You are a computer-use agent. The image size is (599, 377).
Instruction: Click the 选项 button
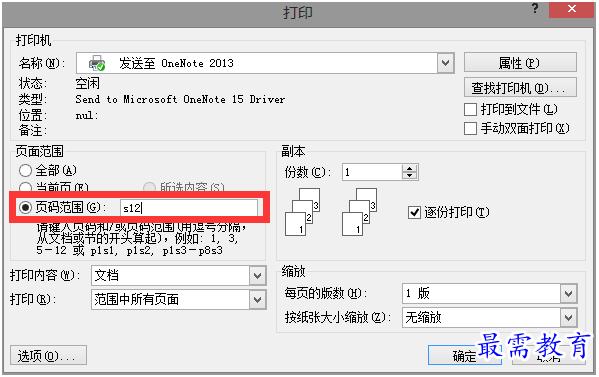tap(48, 356)
